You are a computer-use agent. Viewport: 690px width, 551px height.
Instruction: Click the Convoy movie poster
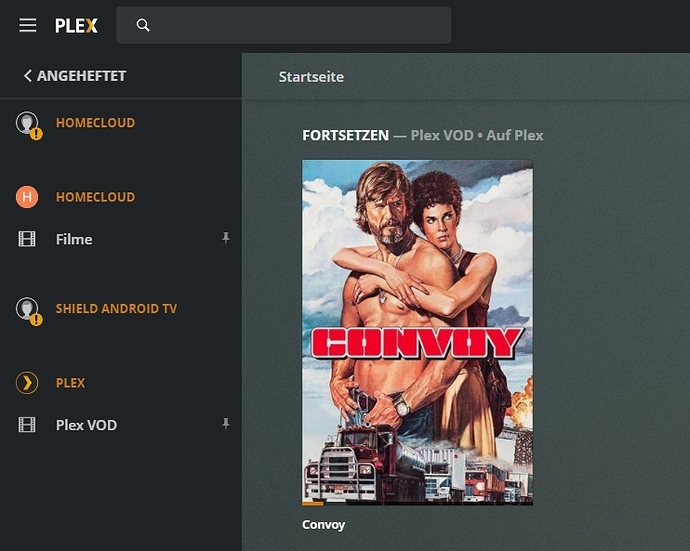click(x=417, y=333)
